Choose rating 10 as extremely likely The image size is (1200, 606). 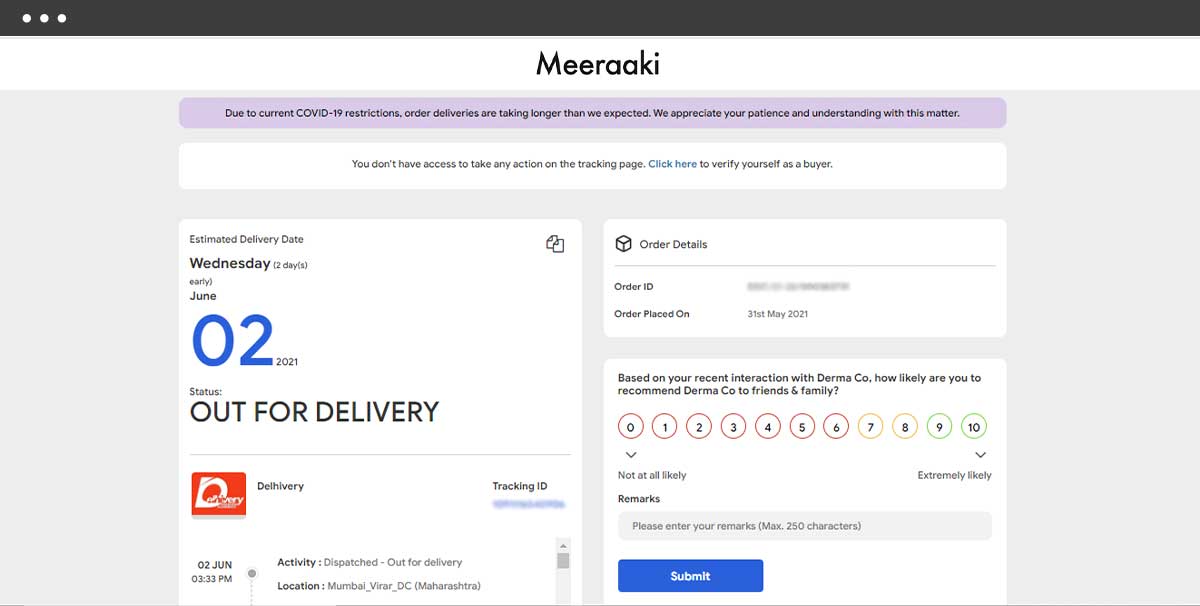pos(974,427)
